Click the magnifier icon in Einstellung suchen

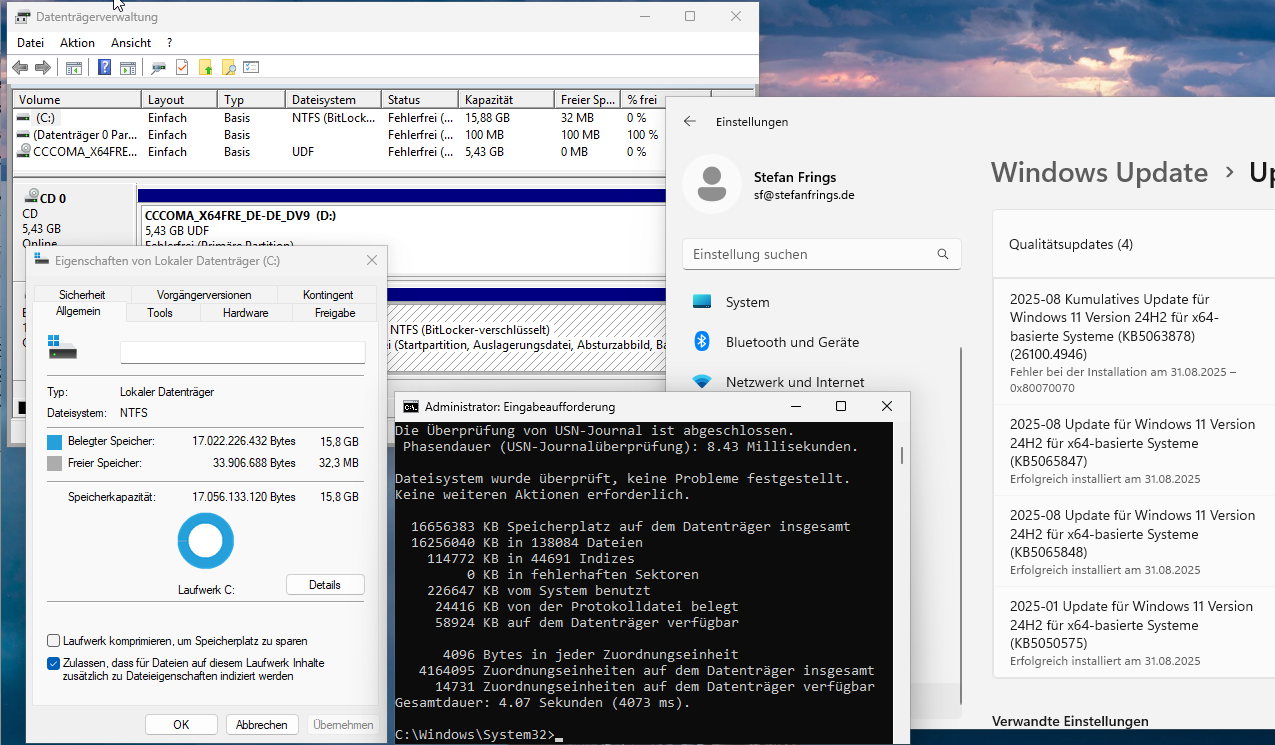pyautogui.click(x=943, y=254)
